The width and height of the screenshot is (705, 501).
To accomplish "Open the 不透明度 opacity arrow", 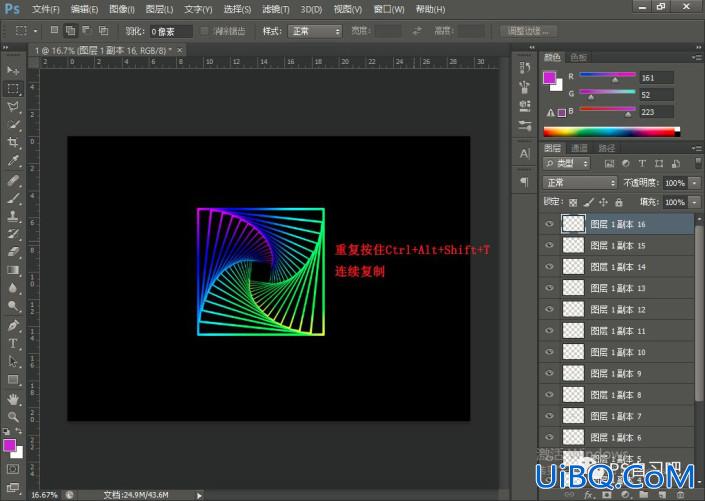I will click(x=695, y=183).
